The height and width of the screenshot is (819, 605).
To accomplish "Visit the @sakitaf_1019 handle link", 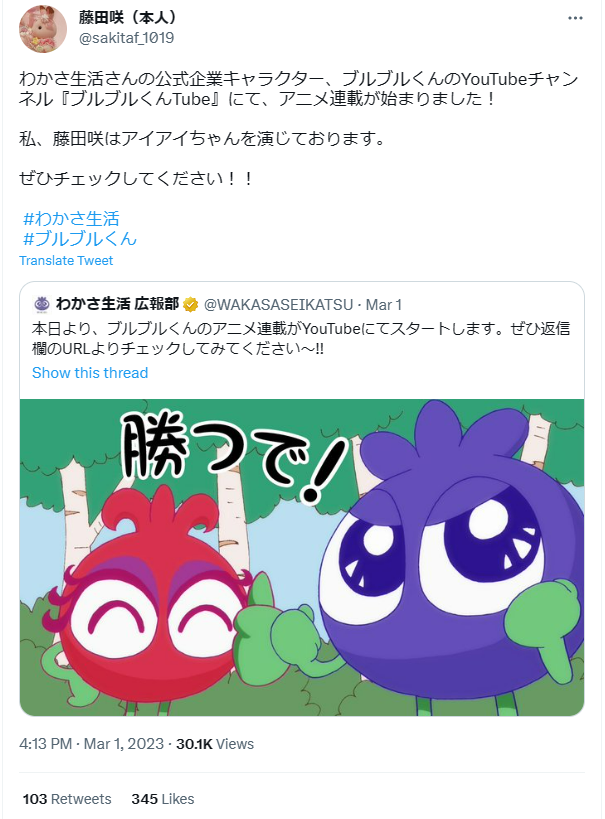I will point(126,38).
